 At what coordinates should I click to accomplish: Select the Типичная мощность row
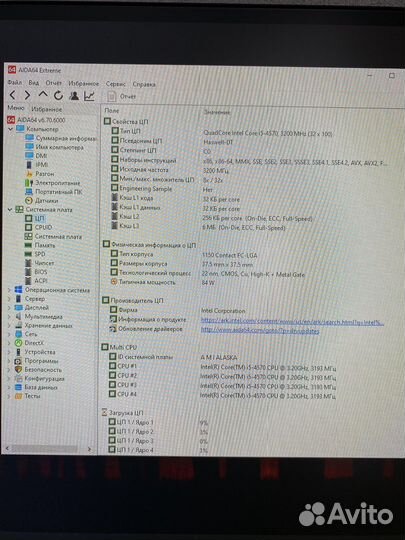(163, 282)
